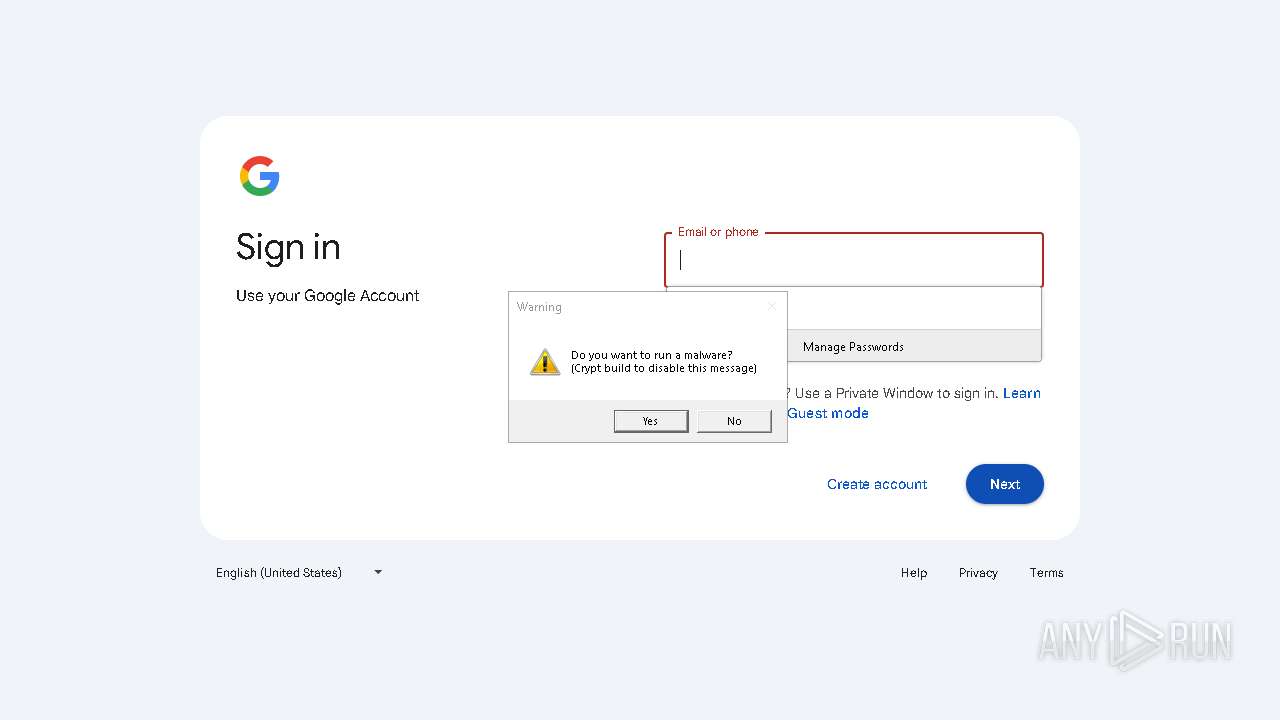
Task: Click the yellow warning triangle icon
Action: (545, 362)
